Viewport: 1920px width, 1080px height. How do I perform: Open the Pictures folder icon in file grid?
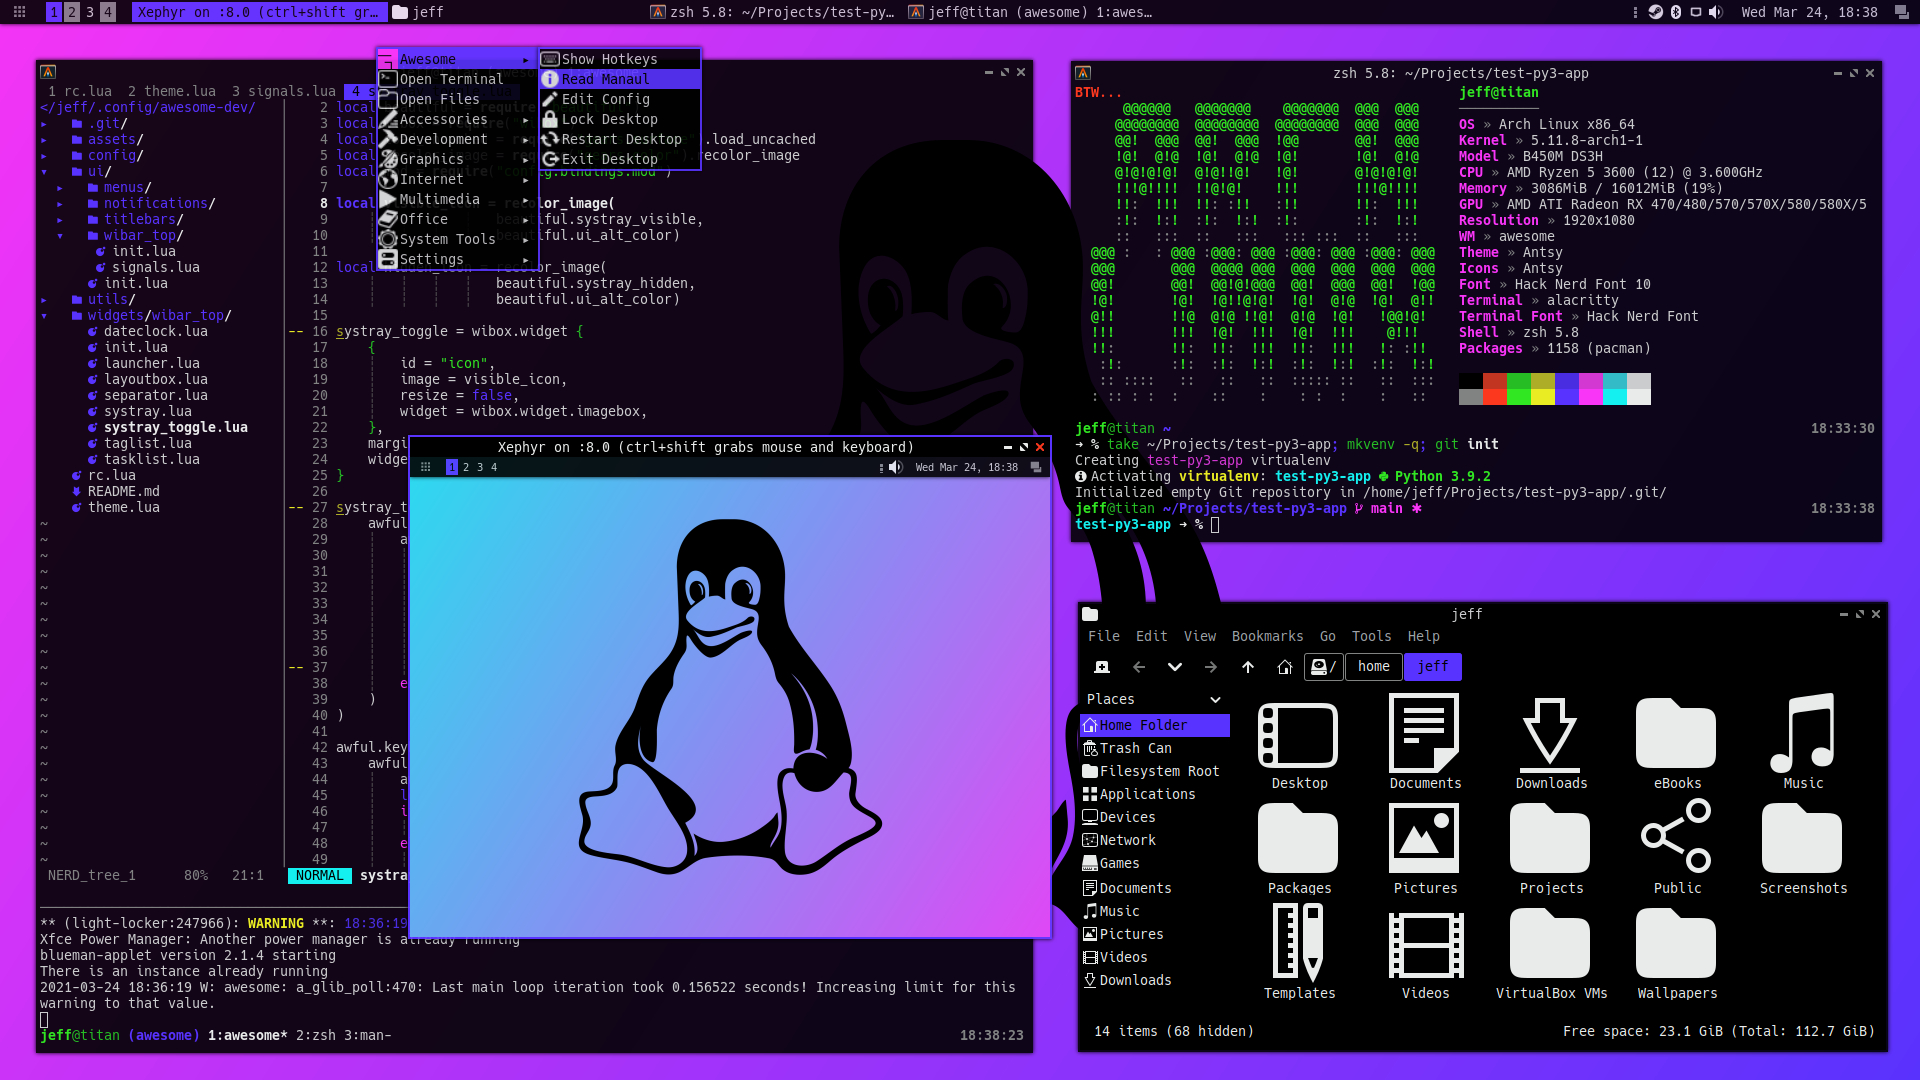[x=1425, y=849]
